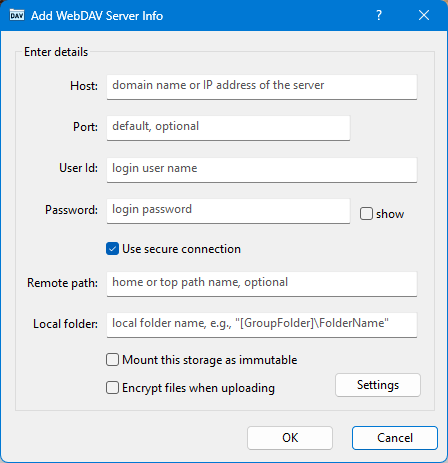This screenshot has height=463, width=448.
Task: Click the Enter details group heading
Action: pyautogui.click(x=56, y=52)
